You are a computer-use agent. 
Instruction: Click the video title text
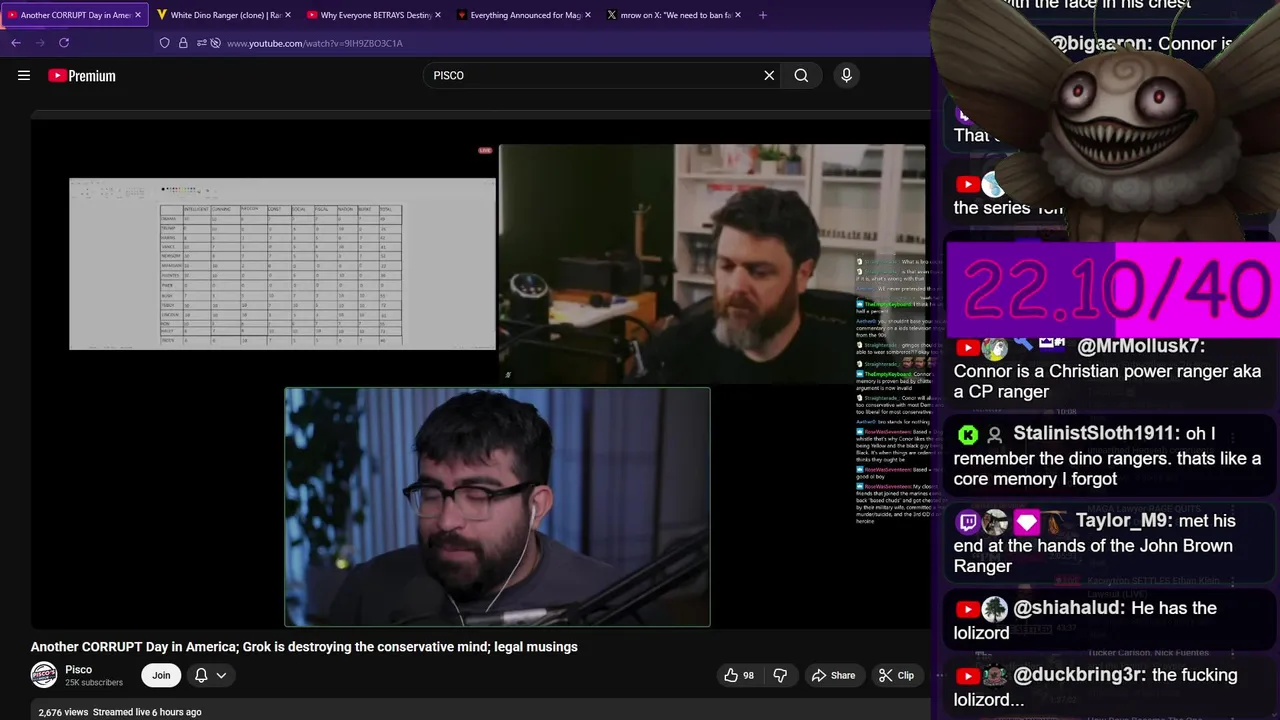[304, 647]
